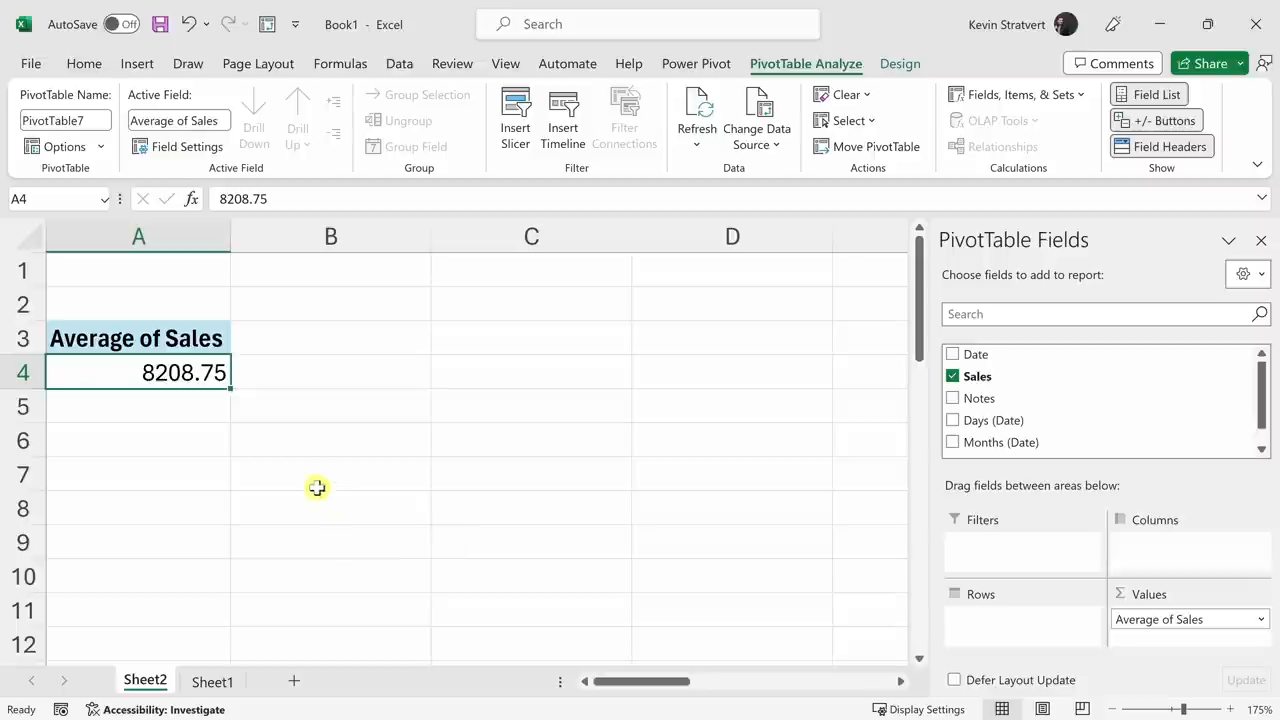Click the Active Field input box

coord(179,121)
